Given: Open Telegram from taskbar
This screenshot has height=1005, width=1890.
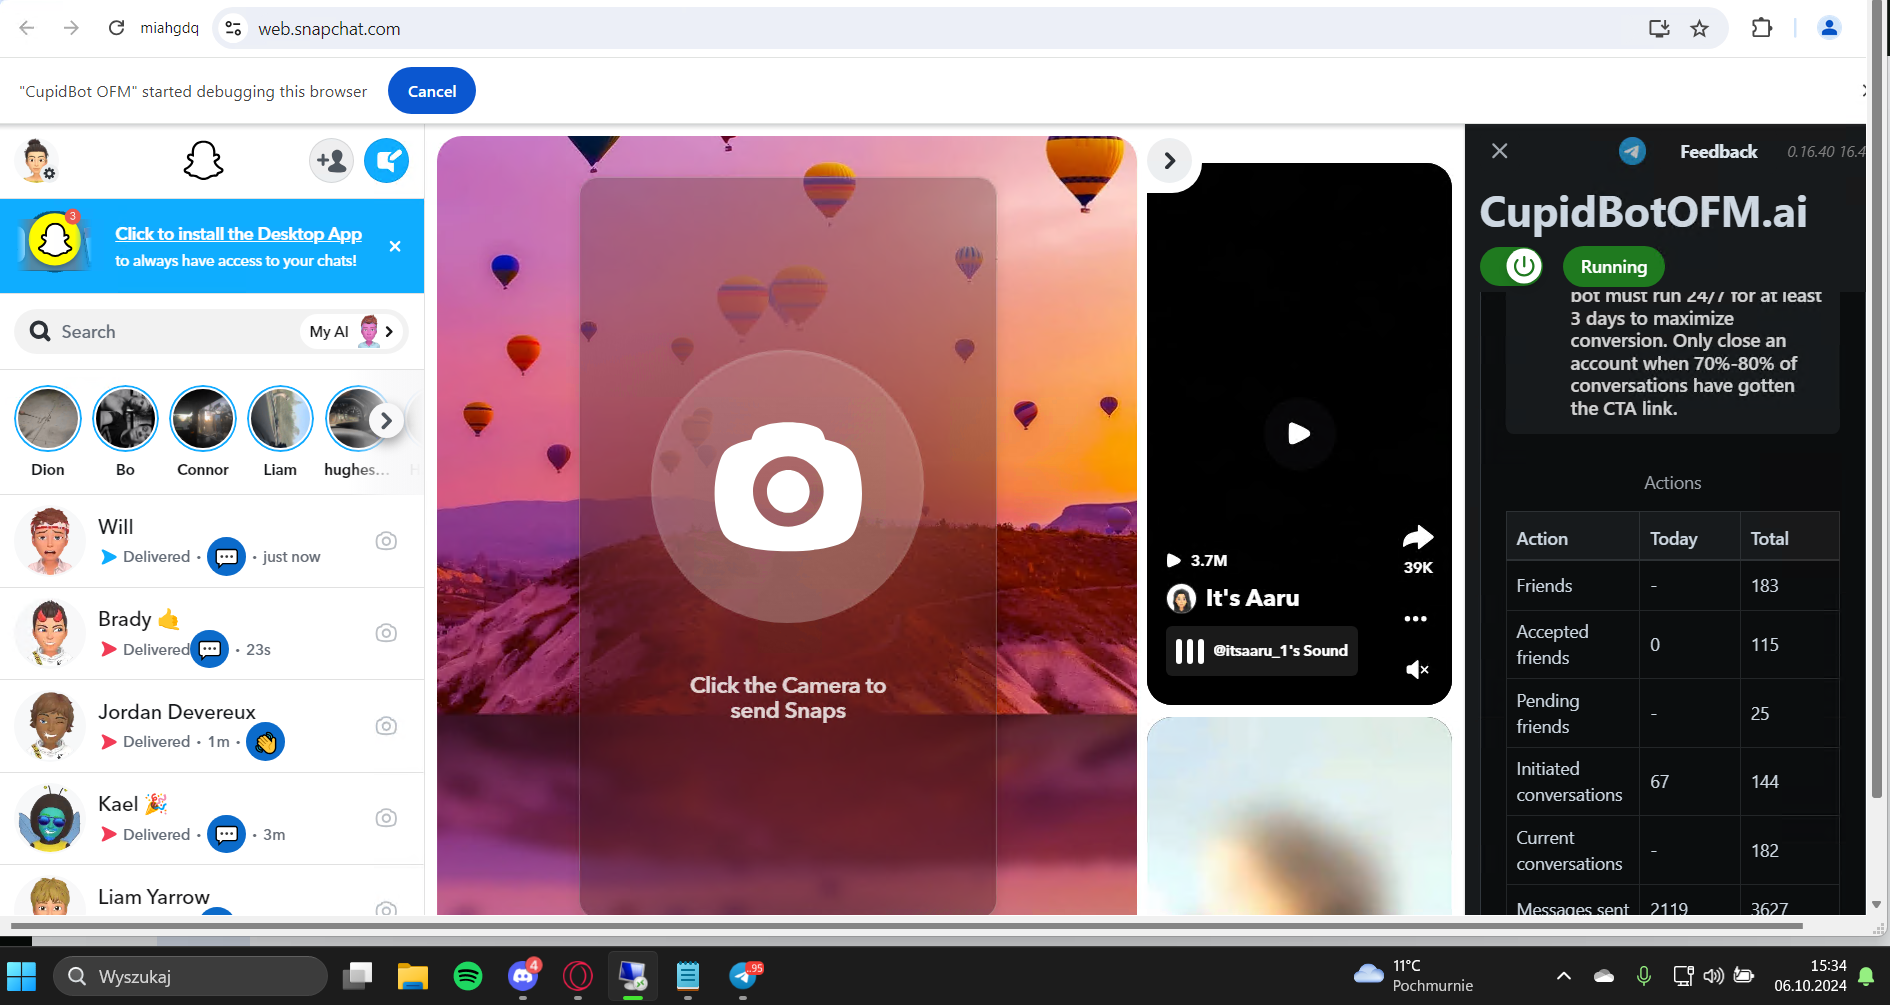Looking at the screenshot, I should pos(743,976).
